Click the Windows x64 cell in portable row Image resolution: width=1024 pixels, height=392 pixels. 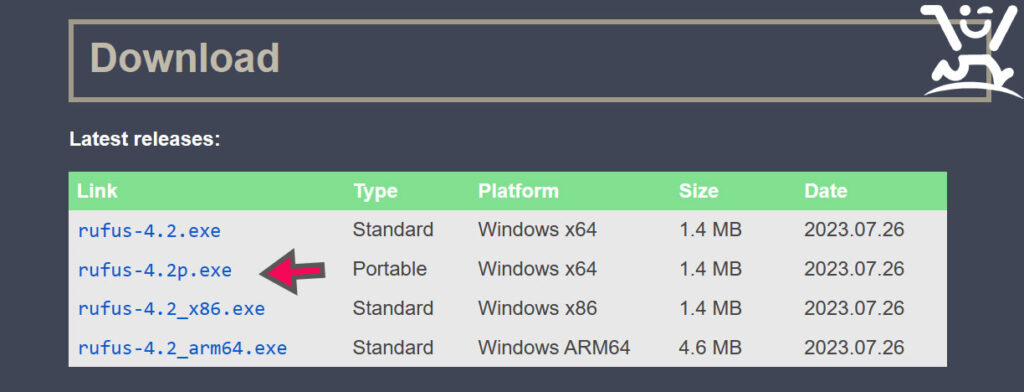537,269
